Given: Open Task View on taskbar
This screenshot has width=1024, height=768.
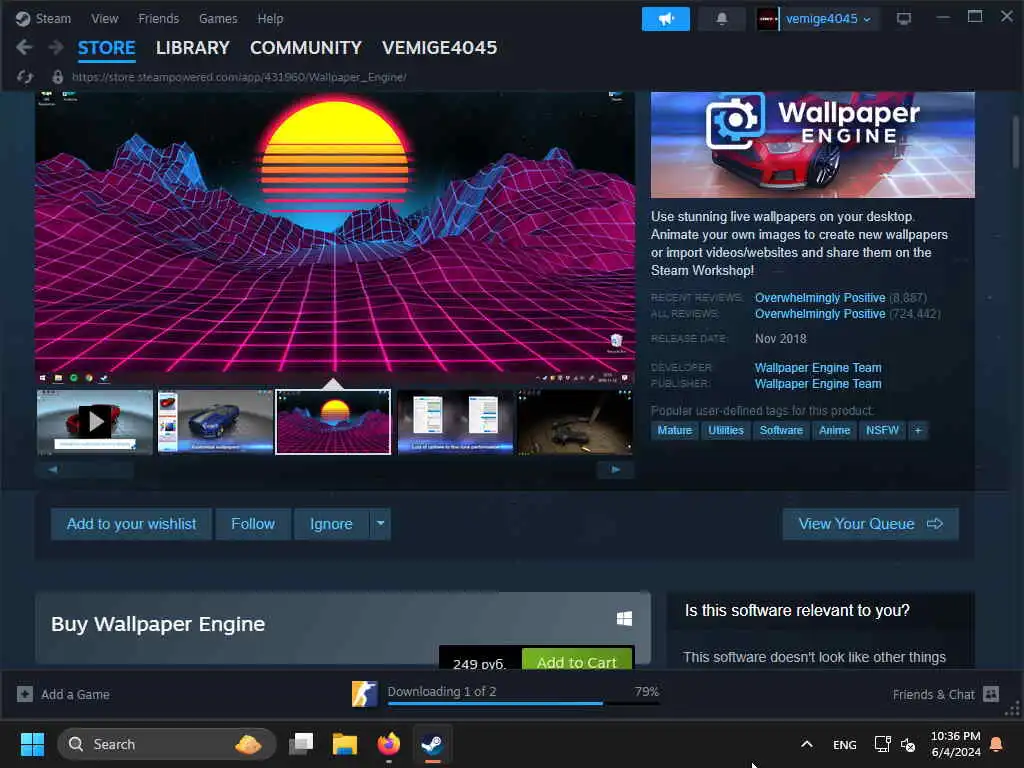Looking at the screenshot, I should point(301,744).
